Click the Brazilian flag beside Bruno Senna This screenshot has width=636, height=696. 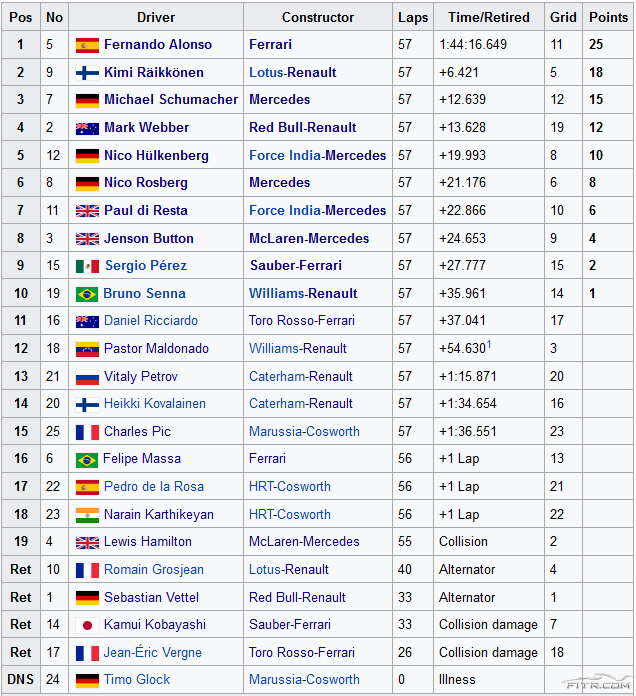87,294
